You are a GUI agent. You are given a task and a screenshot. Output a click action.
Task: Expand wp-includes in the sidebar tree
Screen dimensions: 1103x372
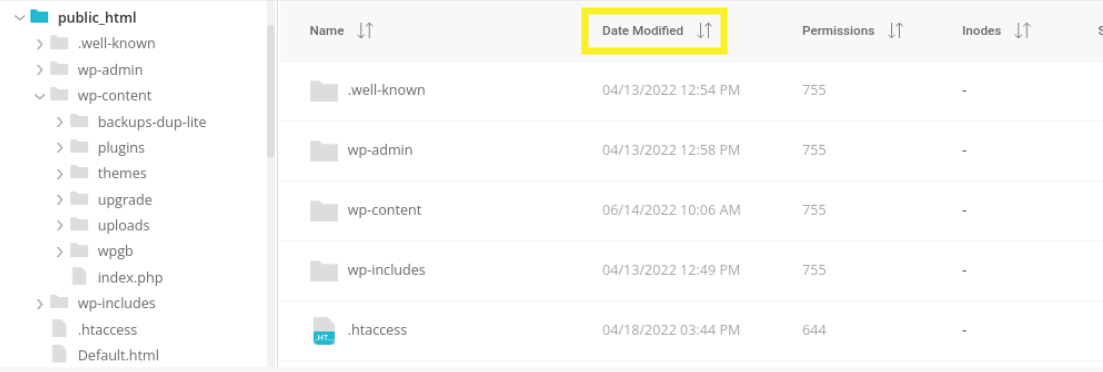40,304
